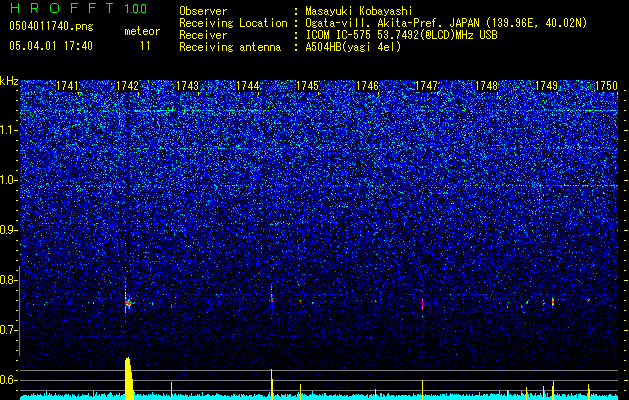The width and height of the screenshot is (629, 400).
Task: Click the 'Observer' field label
Action: 203,11
